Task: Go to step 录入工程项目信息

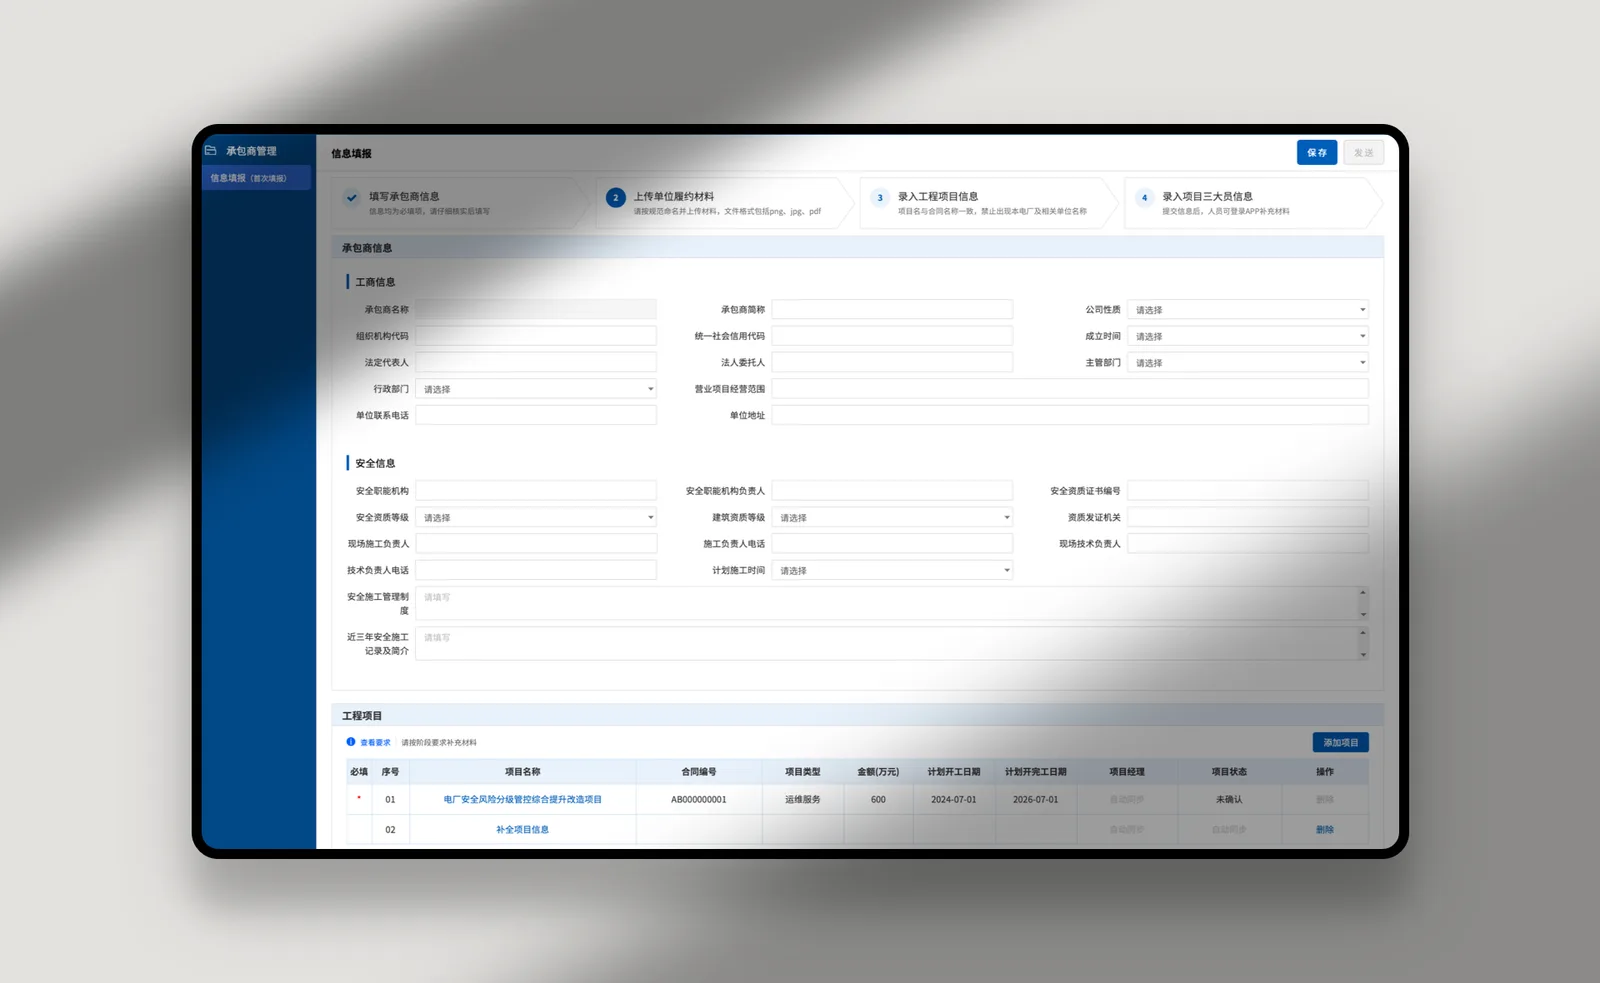Action: (x=938, y=197)
